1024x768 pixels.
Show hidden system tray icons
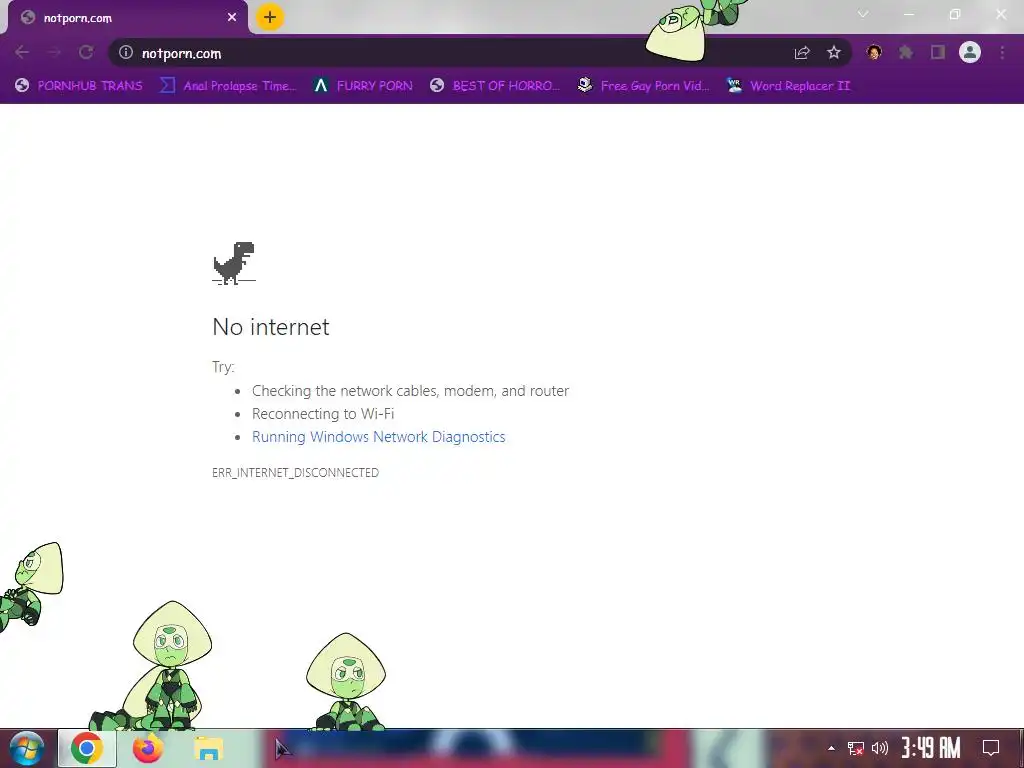831,748
